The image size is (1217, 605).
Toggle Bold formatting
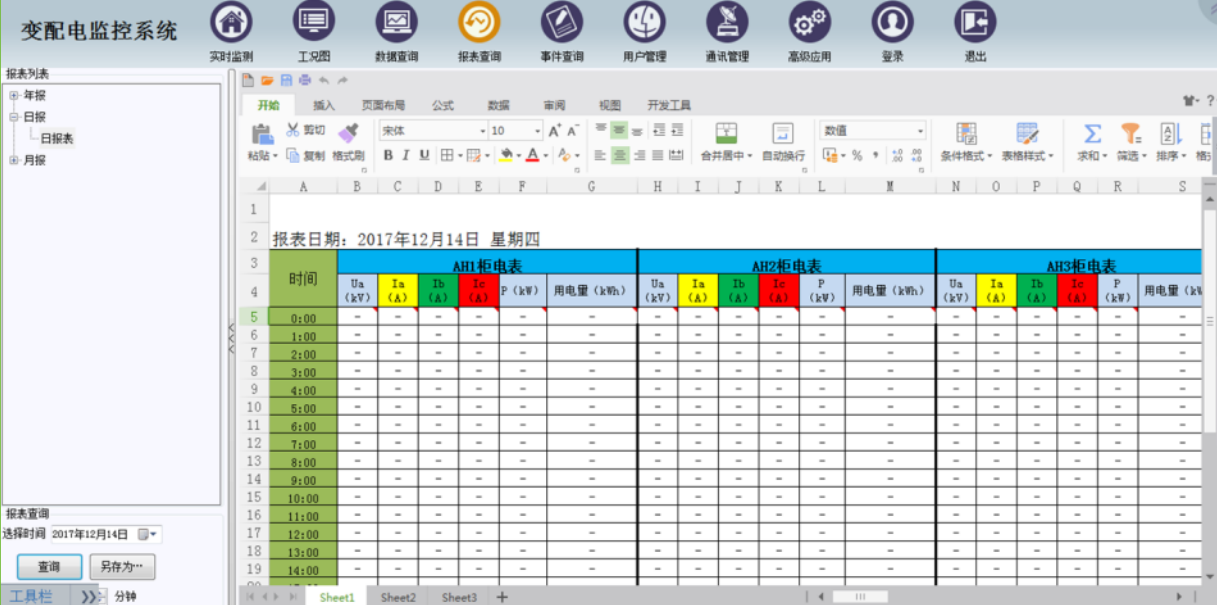pyautogui.click(x=388, y=155)
